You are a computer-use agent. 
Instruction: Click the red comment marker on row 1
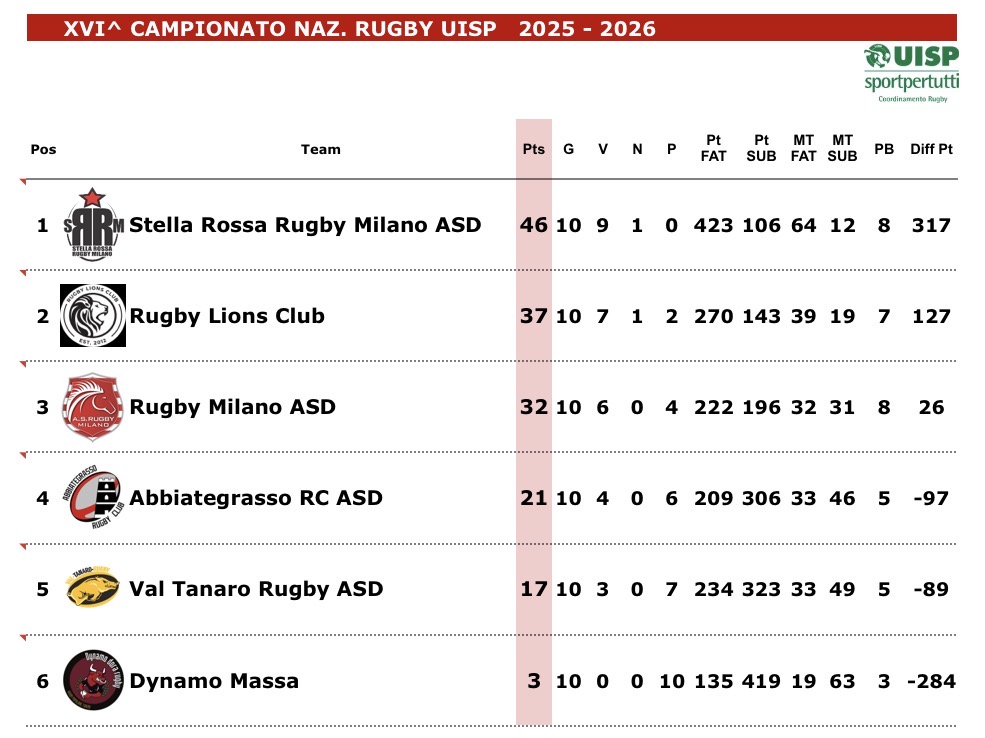tap(23, 182)
